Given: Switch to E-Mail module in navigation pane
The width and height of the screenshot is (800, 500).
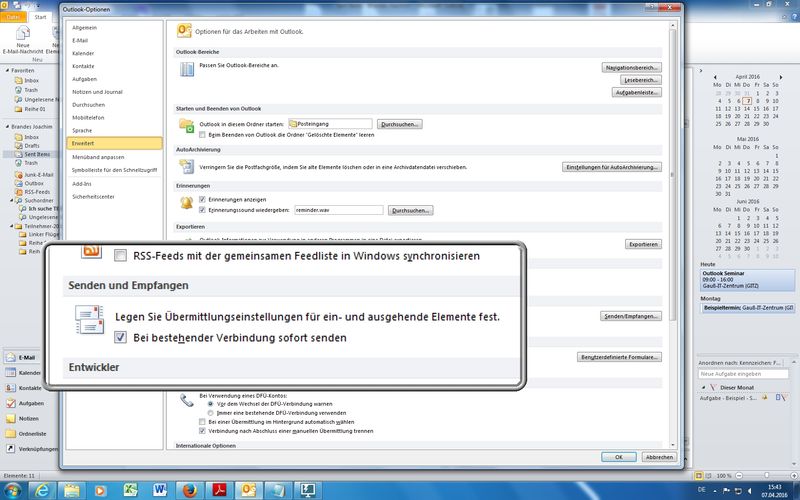Looking at the screenshot, I should tap(27, 358).
